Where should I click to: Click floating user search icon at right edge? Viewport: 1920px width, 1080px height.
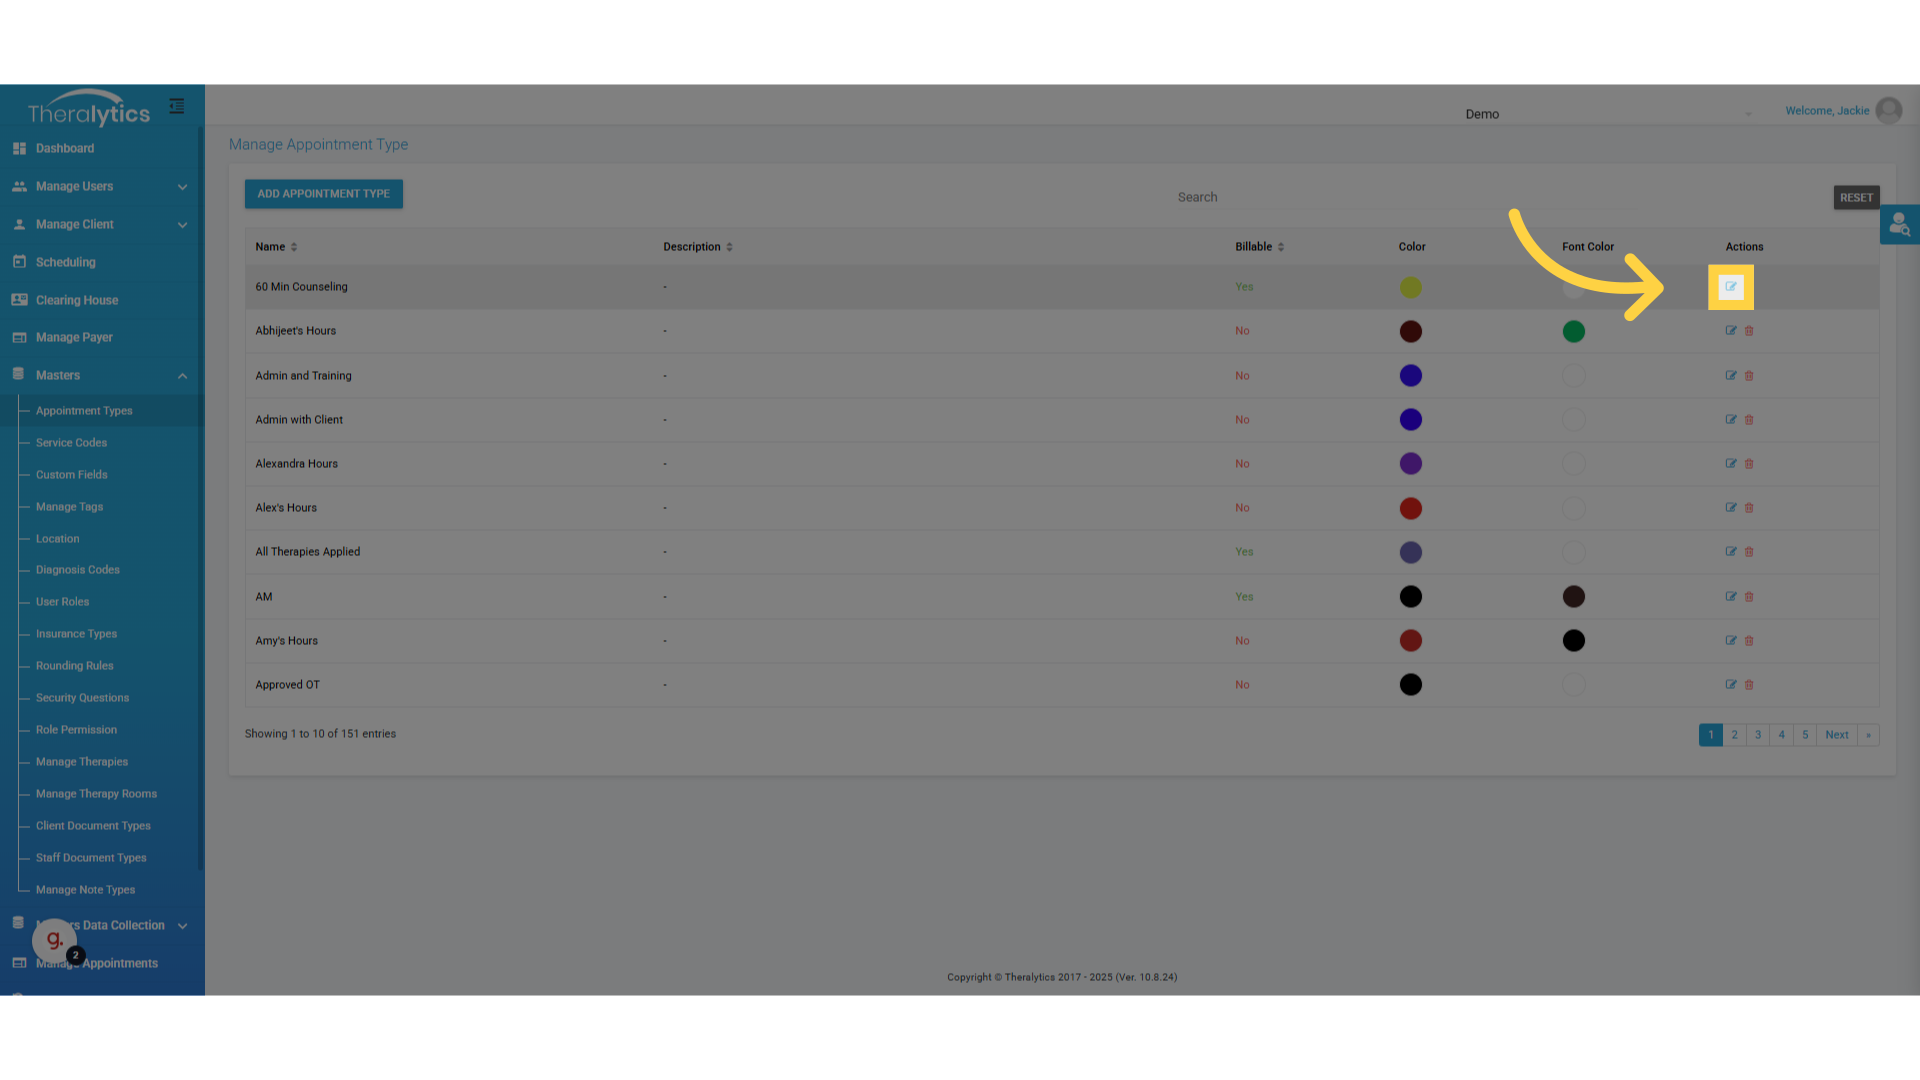pos(1899,225)
